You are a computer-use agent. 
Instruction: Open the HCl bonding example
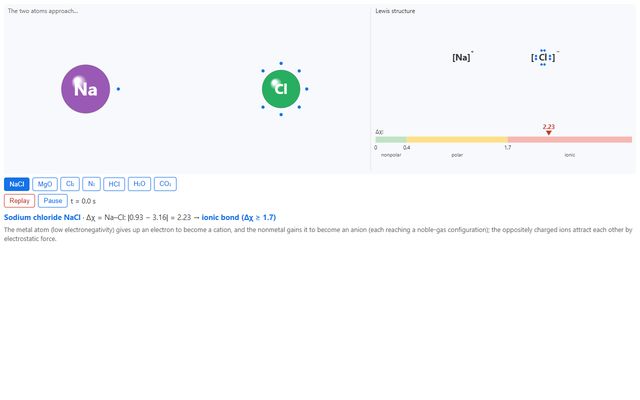(x=114, y=184)
